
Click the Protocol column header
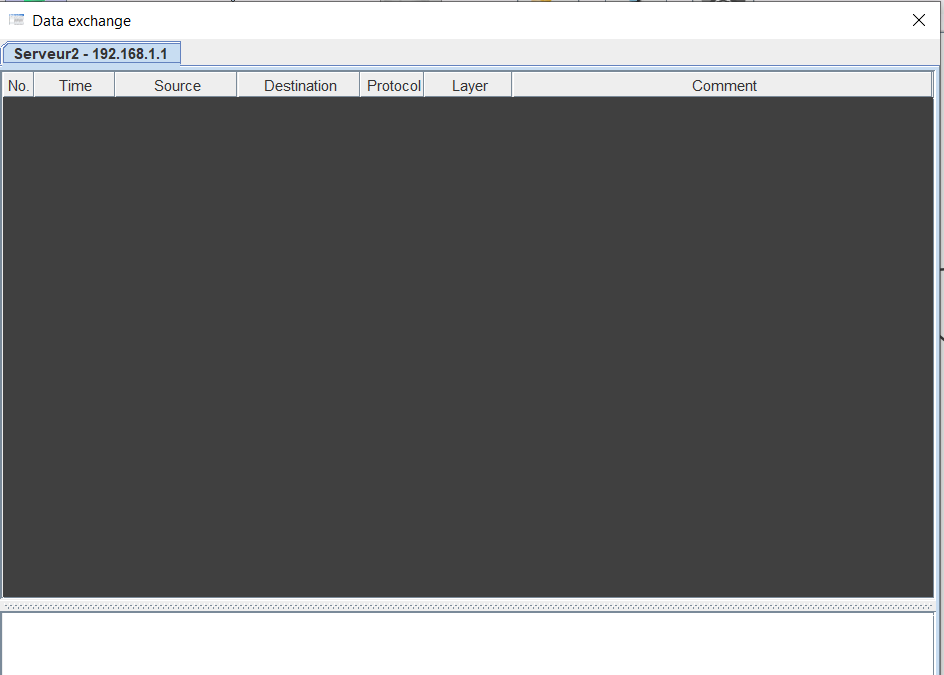coord(393,86)
